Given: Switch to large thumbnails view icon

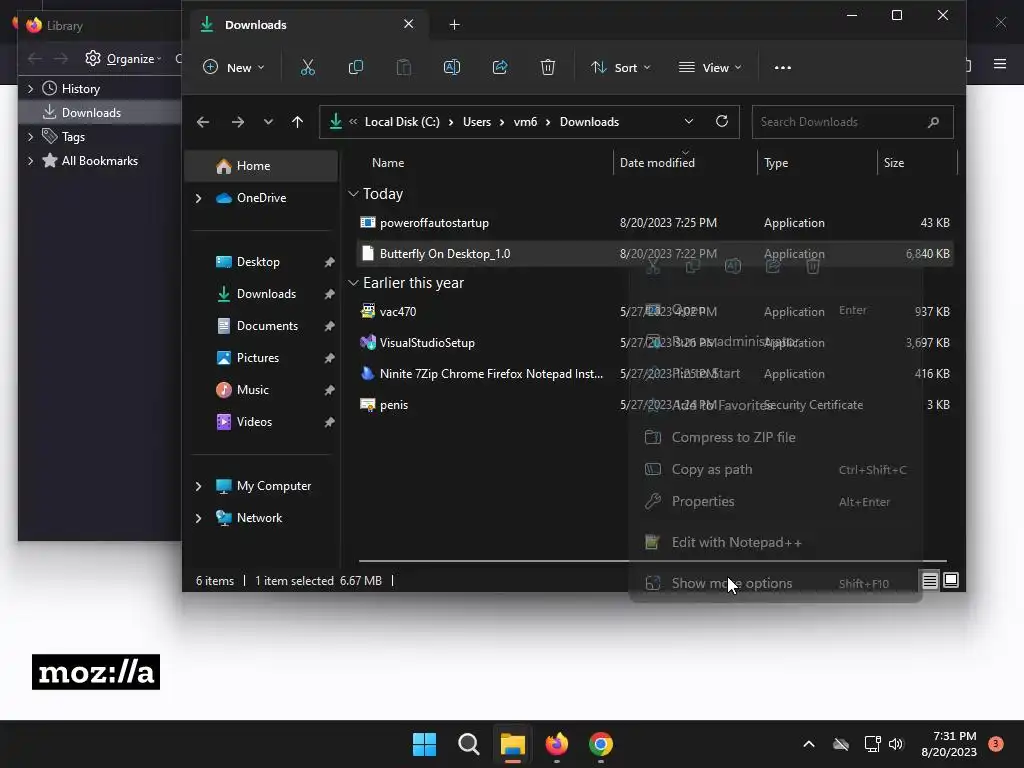Looking at the screenshot, I should pyautogui.click(x=951, y=580).
